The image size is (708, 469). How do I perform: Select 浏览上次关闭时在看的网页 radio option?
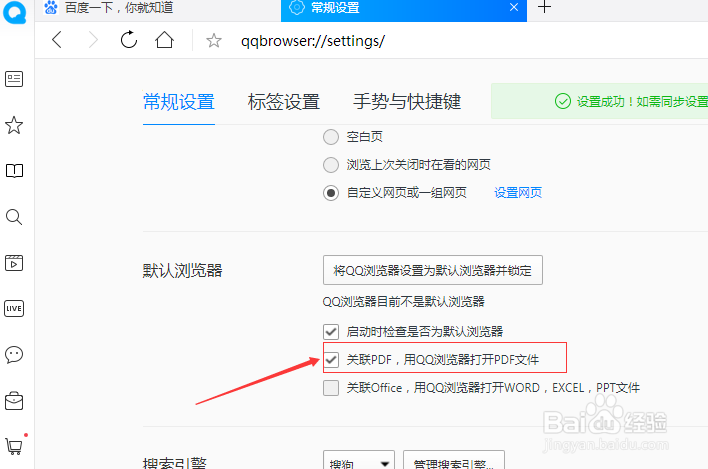coord(331,165)
